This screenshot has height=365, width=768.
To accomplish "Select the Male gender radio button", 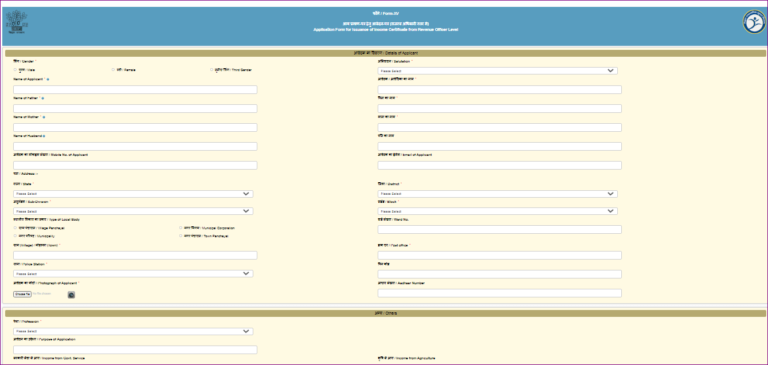I will [15, 70].
